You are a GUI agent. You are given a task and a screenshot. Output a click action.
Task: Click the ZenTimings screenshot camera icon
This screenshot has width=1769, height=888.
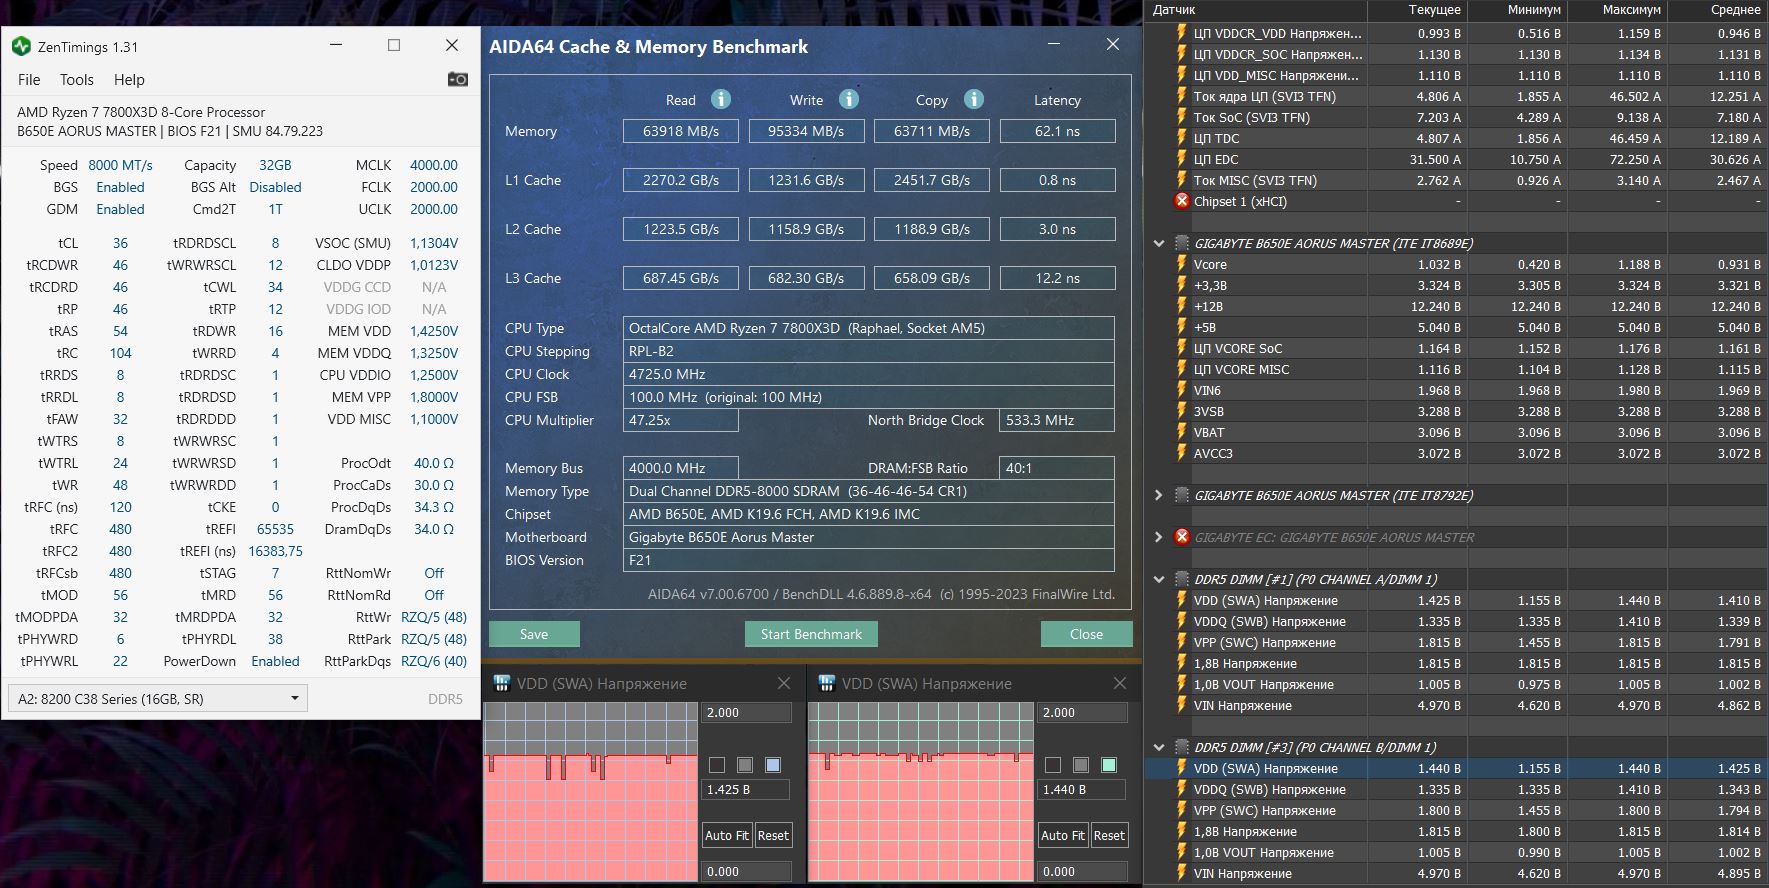(457, 79)
